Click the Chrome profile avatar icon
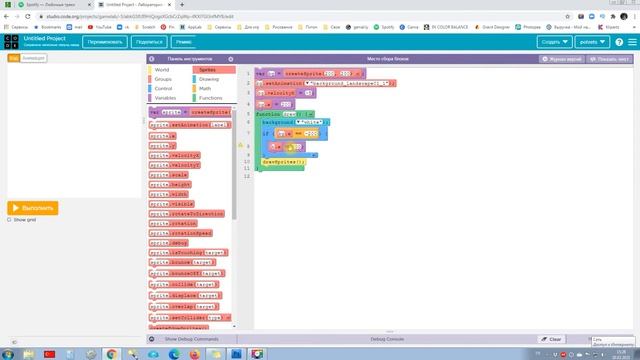640x360 pixels. point(624,16)
